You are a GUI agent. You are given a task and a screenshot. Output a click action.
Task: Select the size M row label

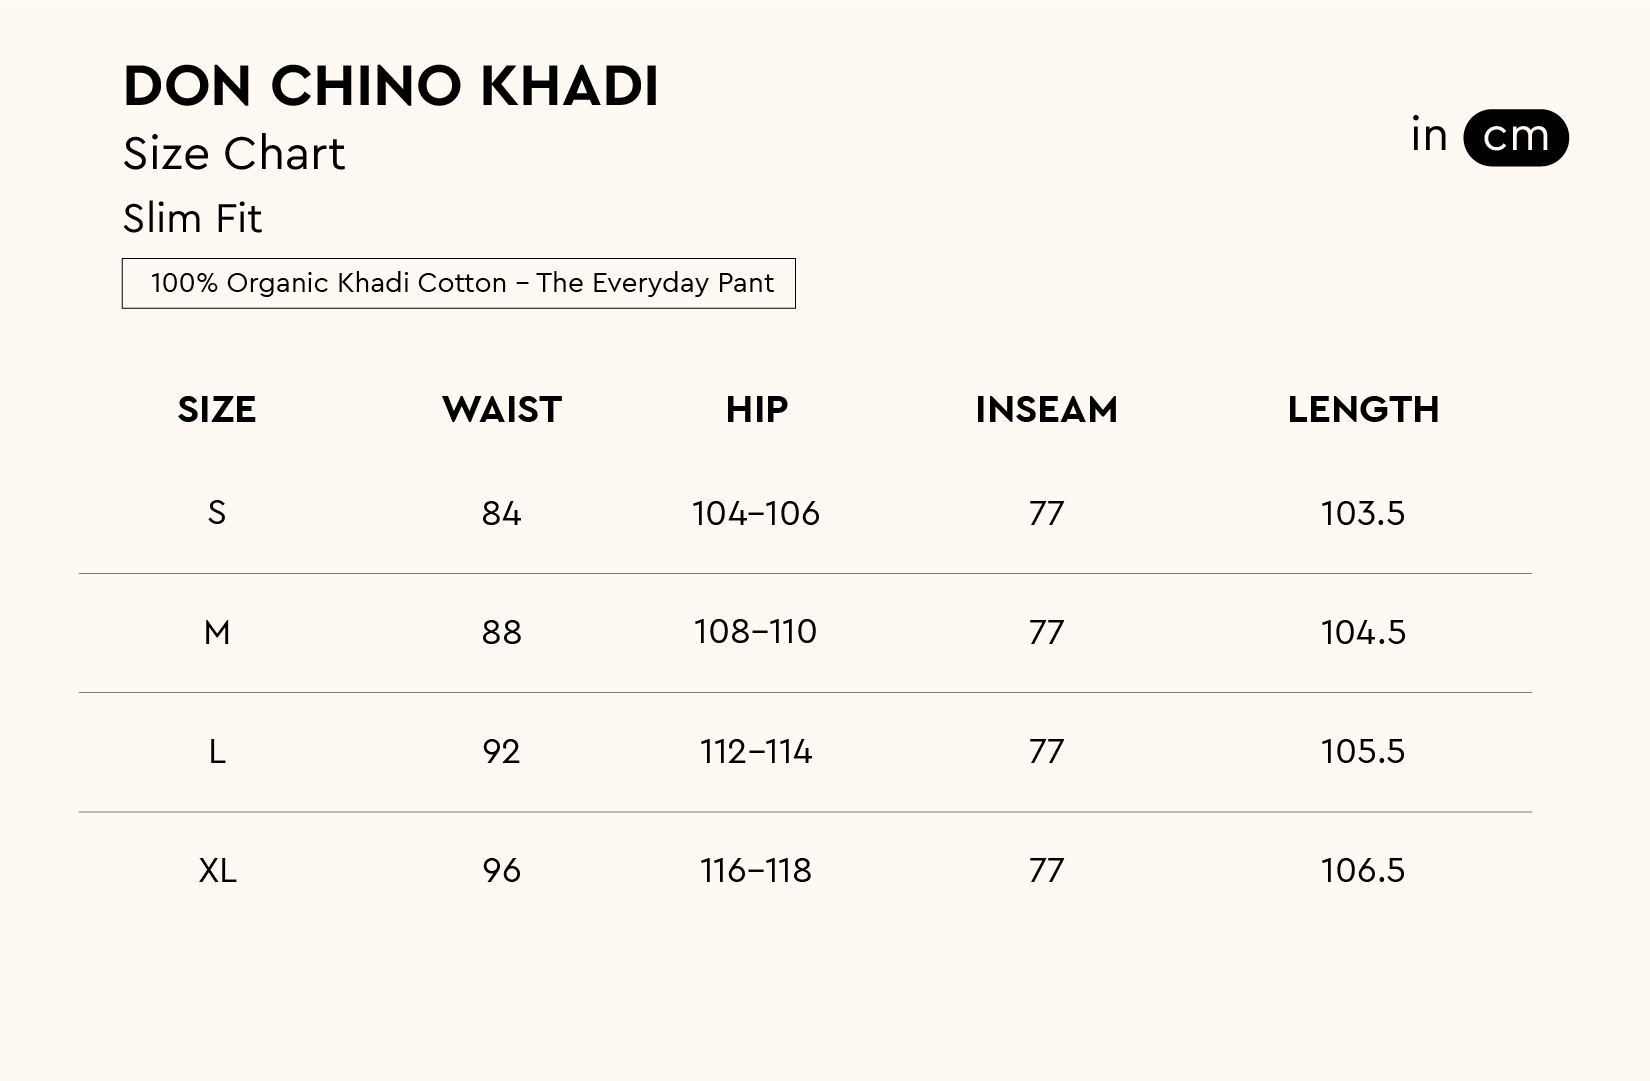pyautogui.click(x=217, y=632)
